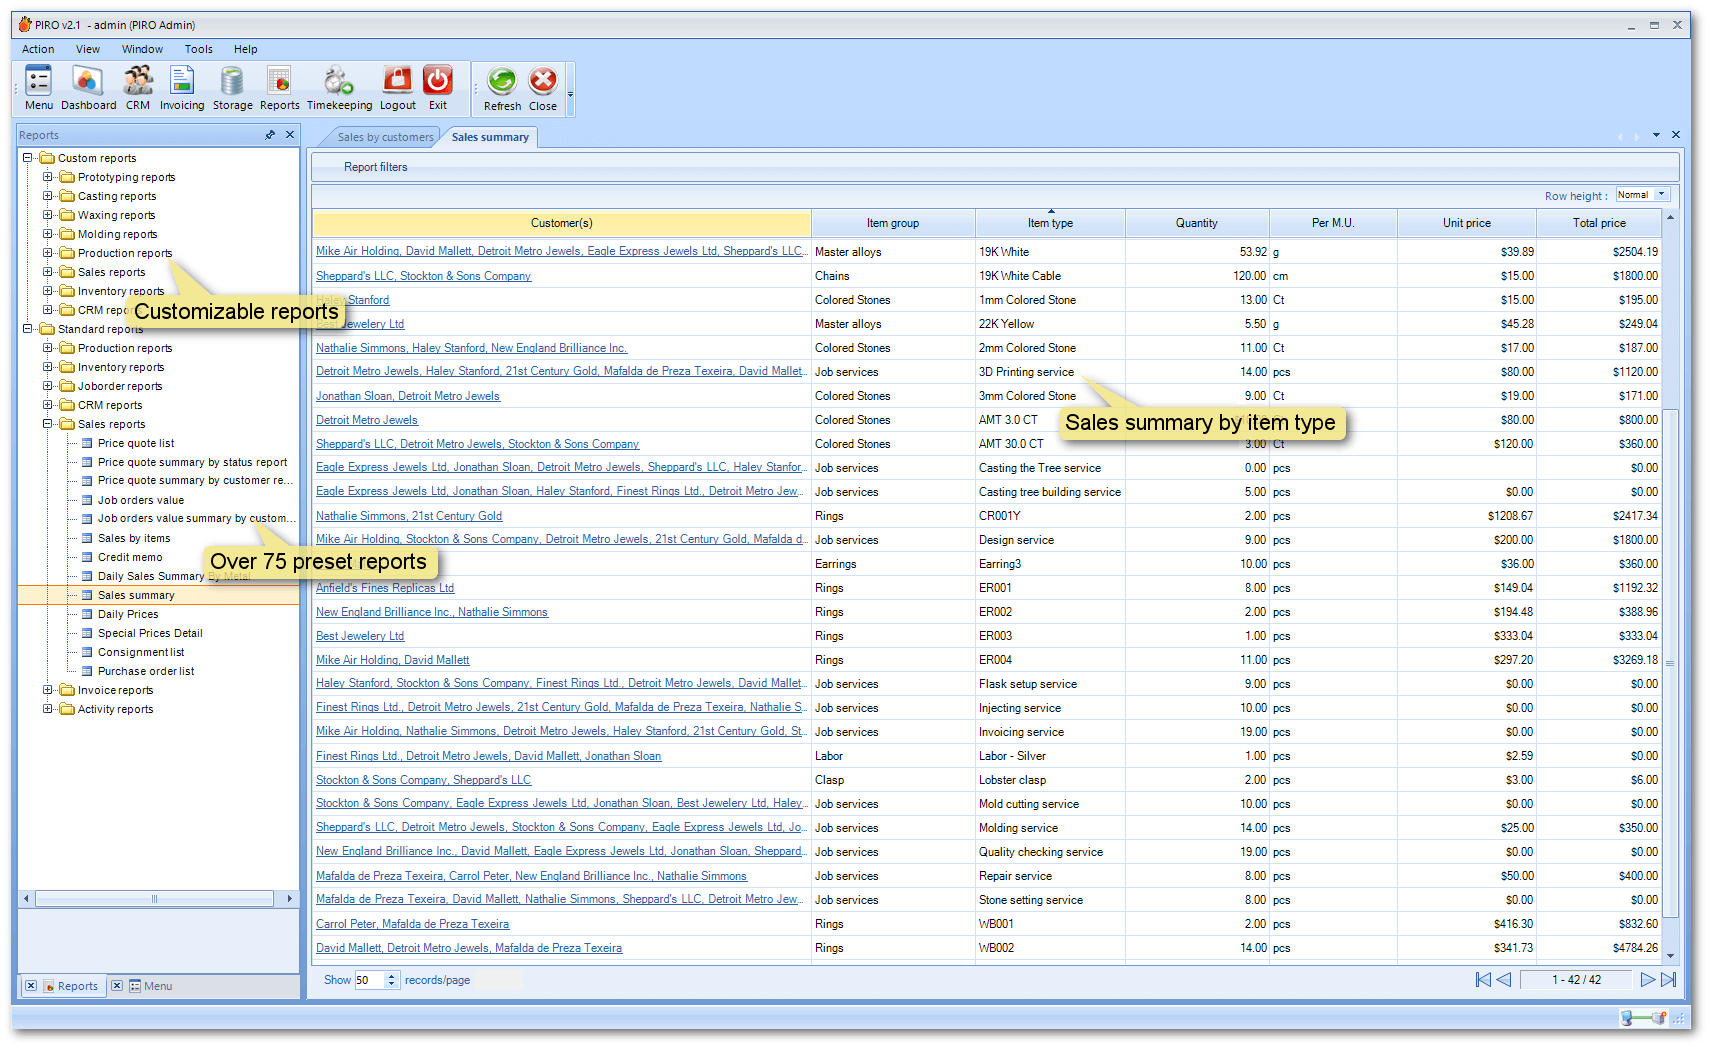The height and width of the screenshot is (1048, 1710).
Task: Open the Nathalie Simmons, 21st Century Gold link
Action: (x=409, y=516)
